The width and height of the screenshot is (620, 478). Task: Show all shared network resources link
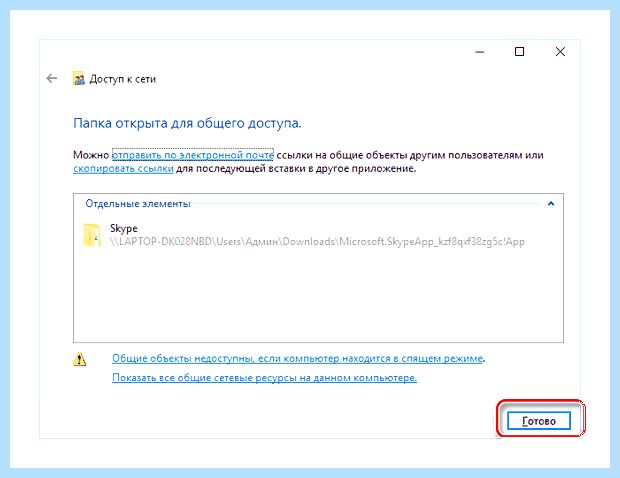point(265,378)
